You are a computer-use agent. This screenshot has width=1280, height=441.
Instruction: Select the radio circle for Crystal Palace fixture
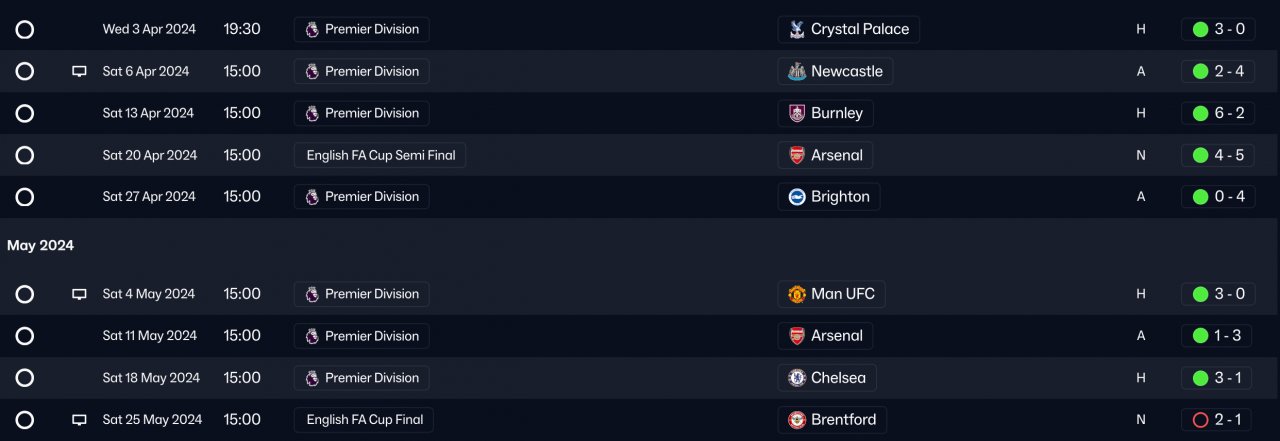coord(25,30)
